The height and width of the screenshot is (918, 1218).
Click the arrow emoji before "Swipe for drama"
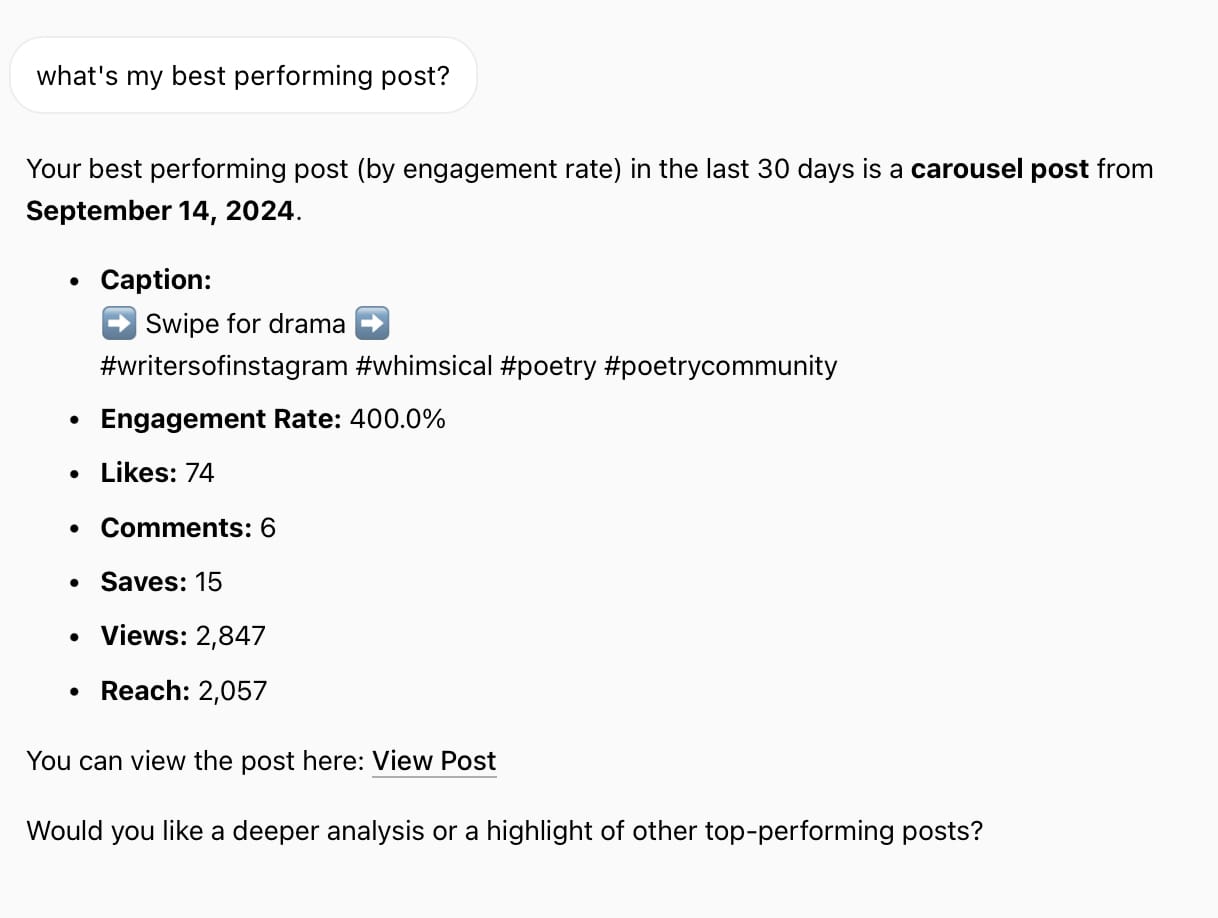118,323
